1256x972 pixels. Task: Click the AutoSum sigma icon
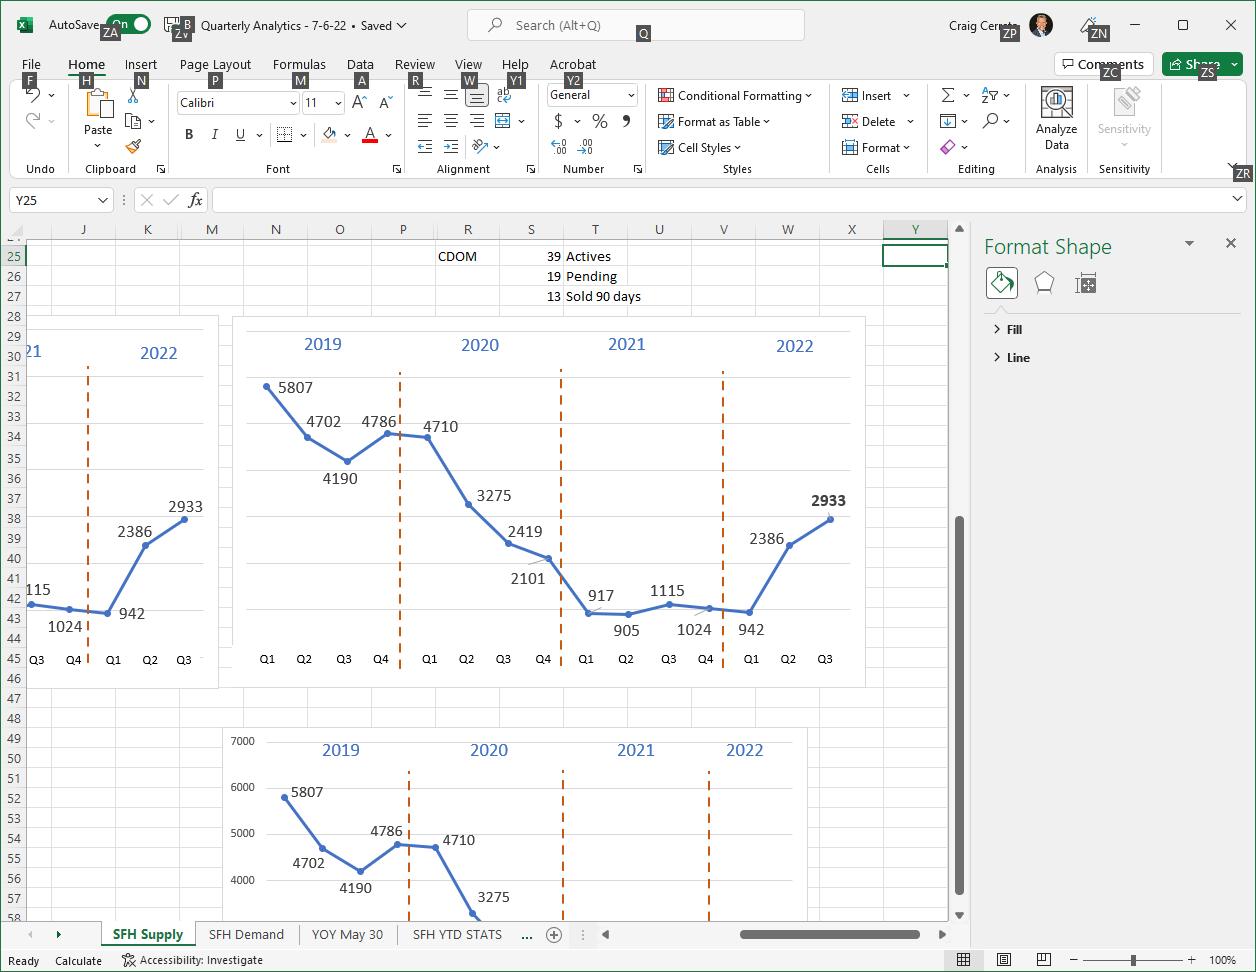coord(947,95)
